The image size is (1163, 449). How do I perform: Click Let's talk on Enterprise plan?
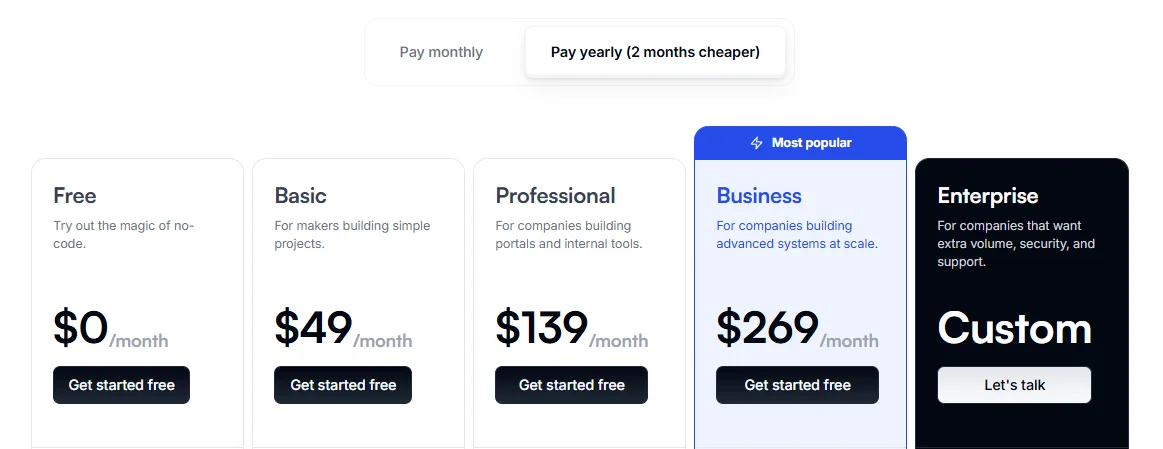pos(1015,385)
